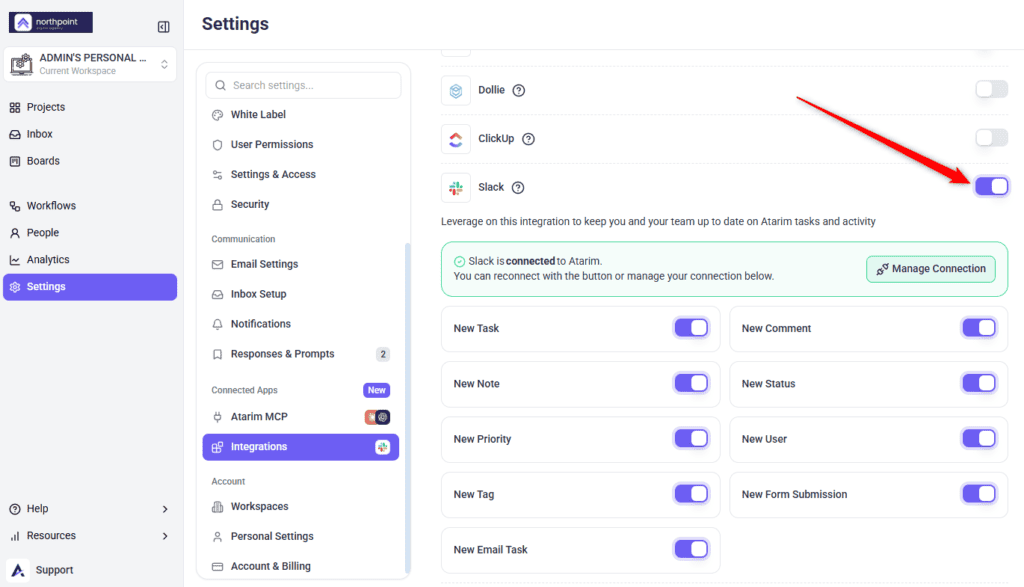
Task: Click Support at sidebar bottom
Action: click(54, 570)
